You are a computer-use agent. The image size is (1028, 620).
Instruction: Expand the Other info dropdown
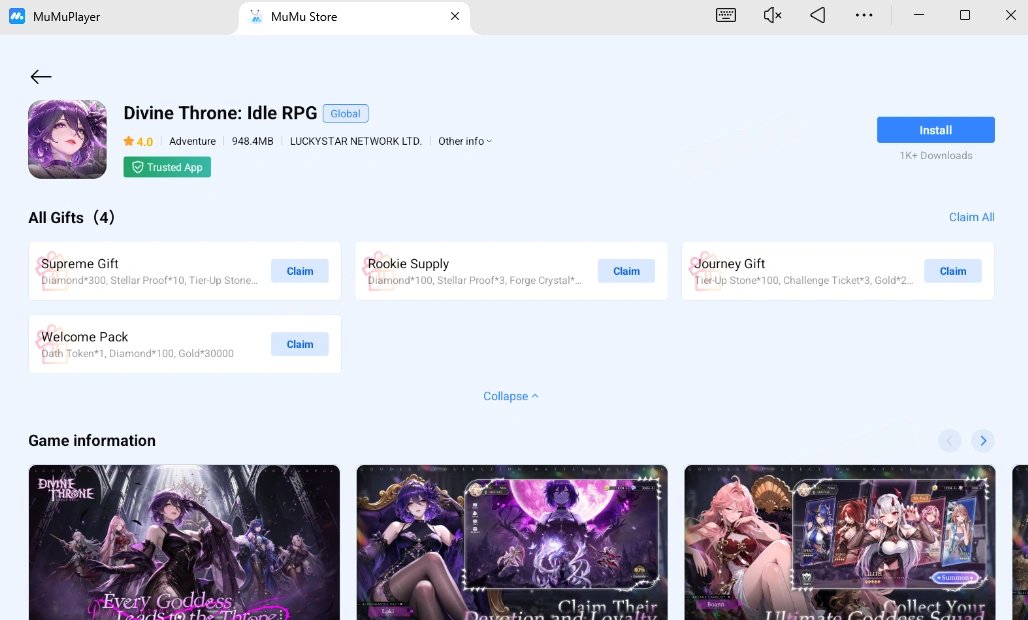[x=465, y=141]
